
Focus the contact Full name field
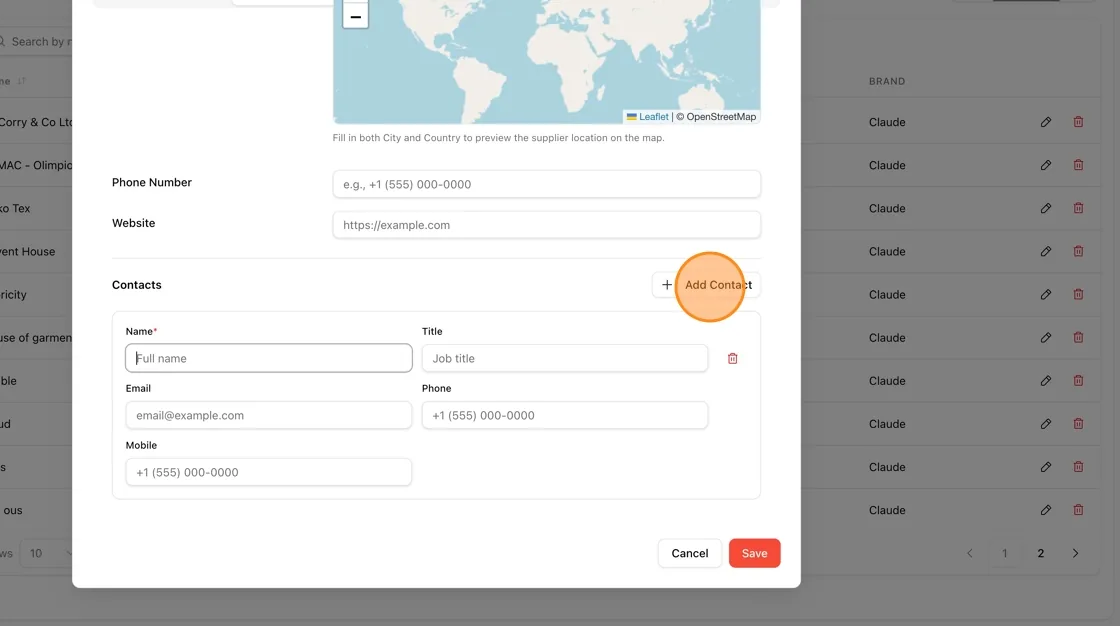click(x=269, y=358)
